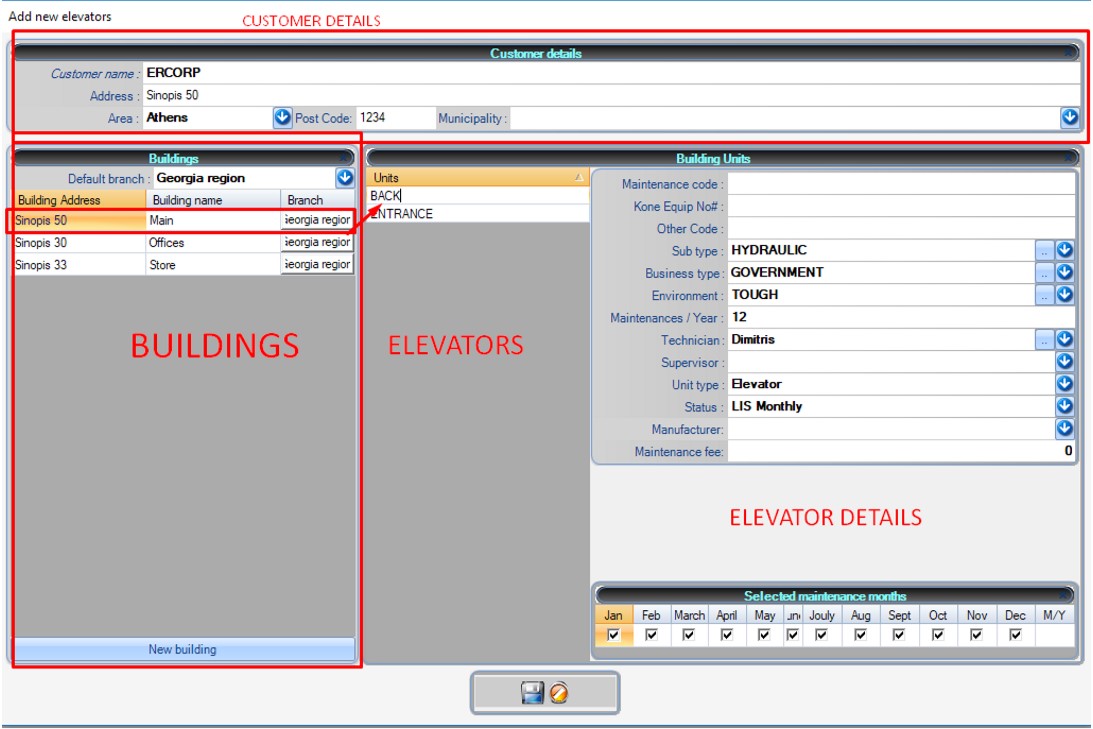
Task: Open the Status dropdown list
Action: click(1065, 407)
